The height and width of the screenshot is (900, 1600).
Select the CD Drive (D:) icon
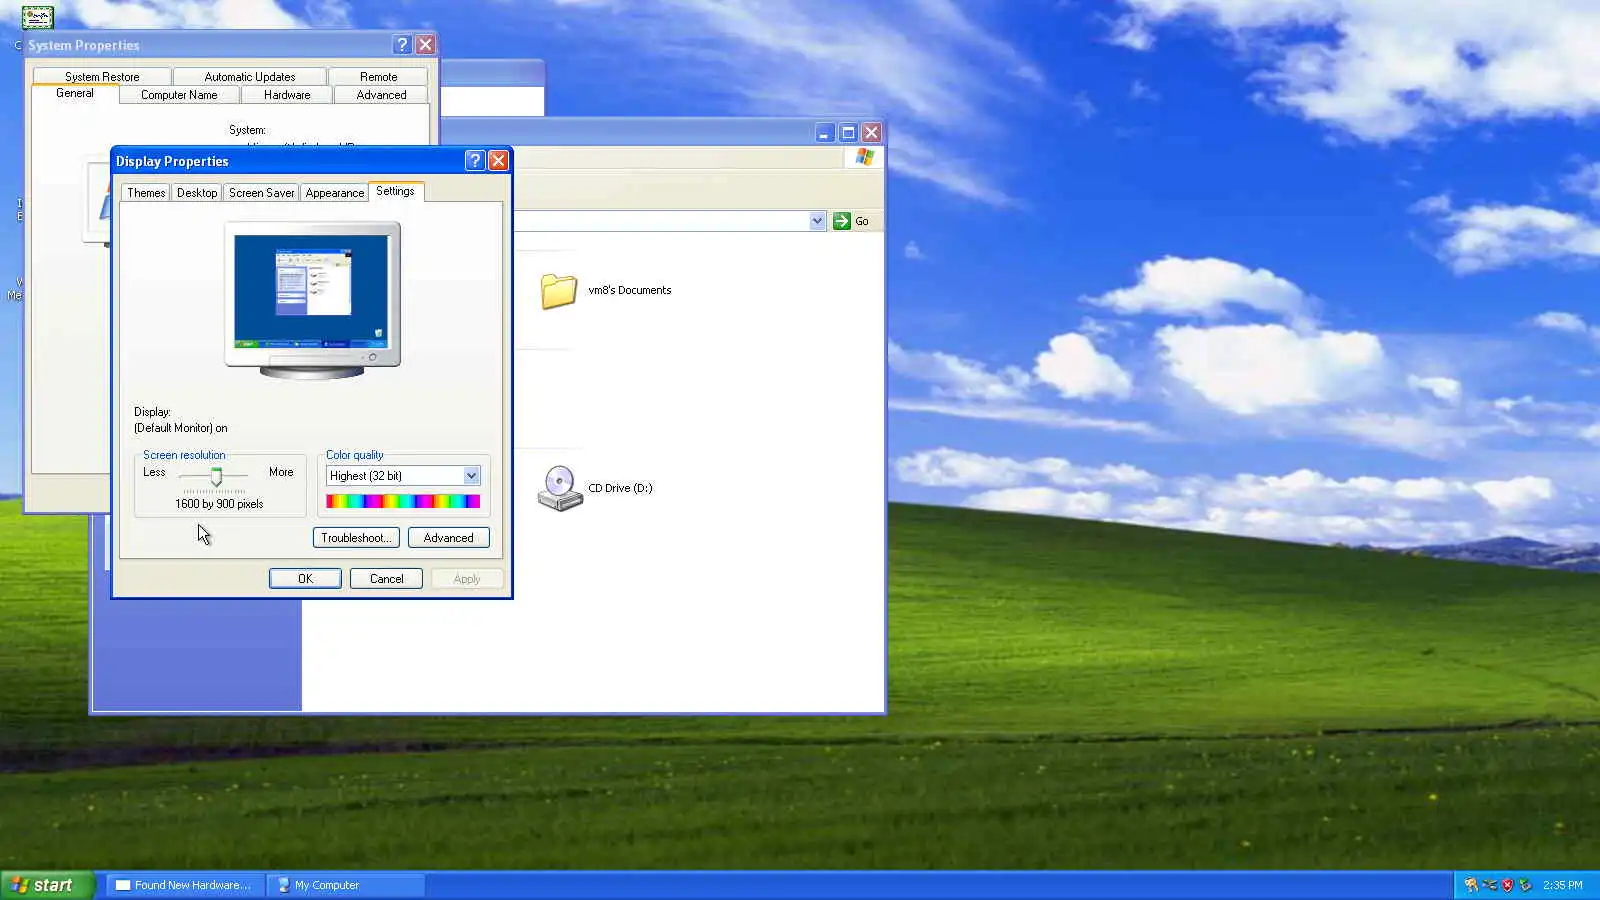point(560,488)
